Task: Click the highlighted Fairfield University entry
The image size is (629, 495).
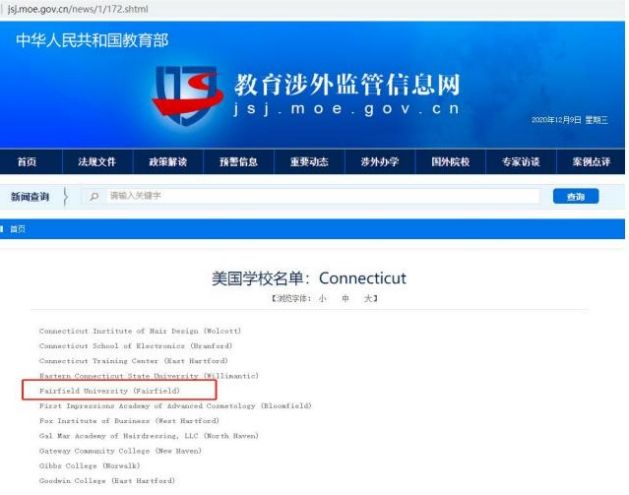Action: coord(110,391)
